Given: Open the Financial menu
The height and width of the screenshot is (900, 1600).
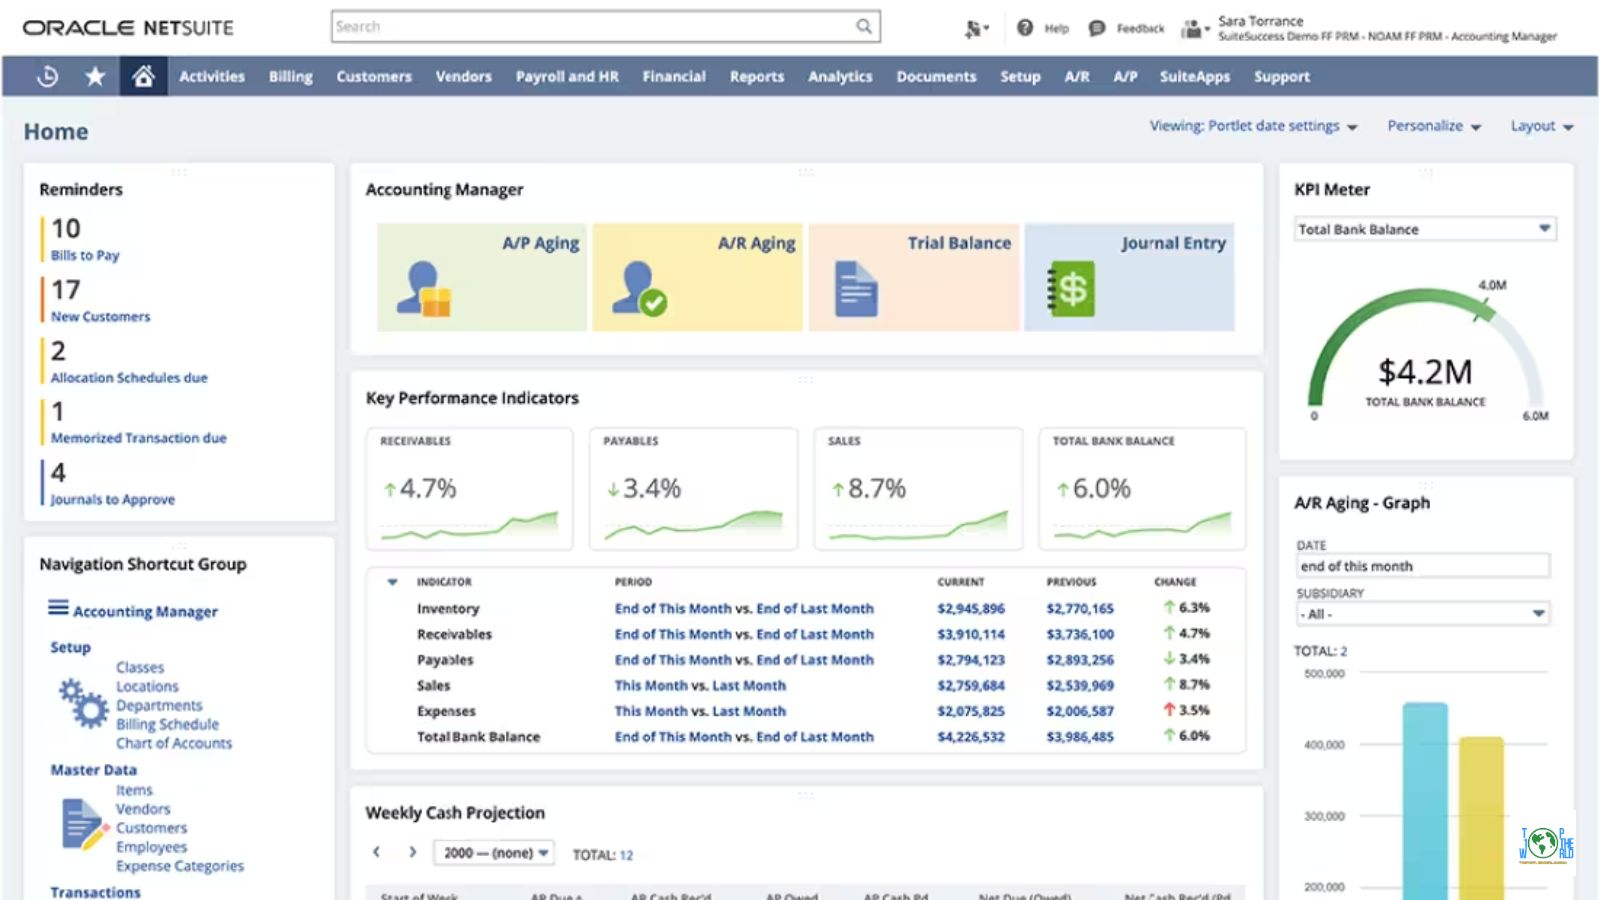Looking at the screenshot, I should [674, 76].
